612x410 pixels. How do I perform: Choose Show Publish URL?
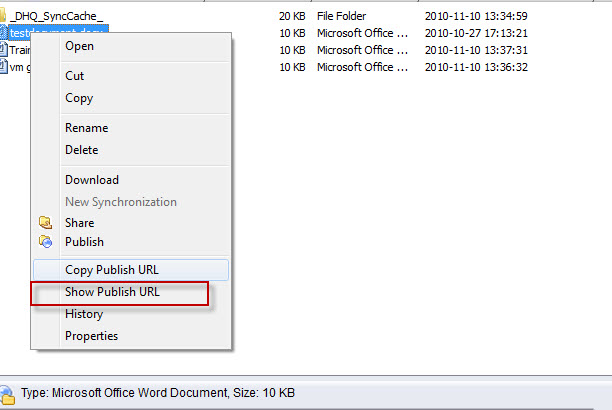(112, 292)
